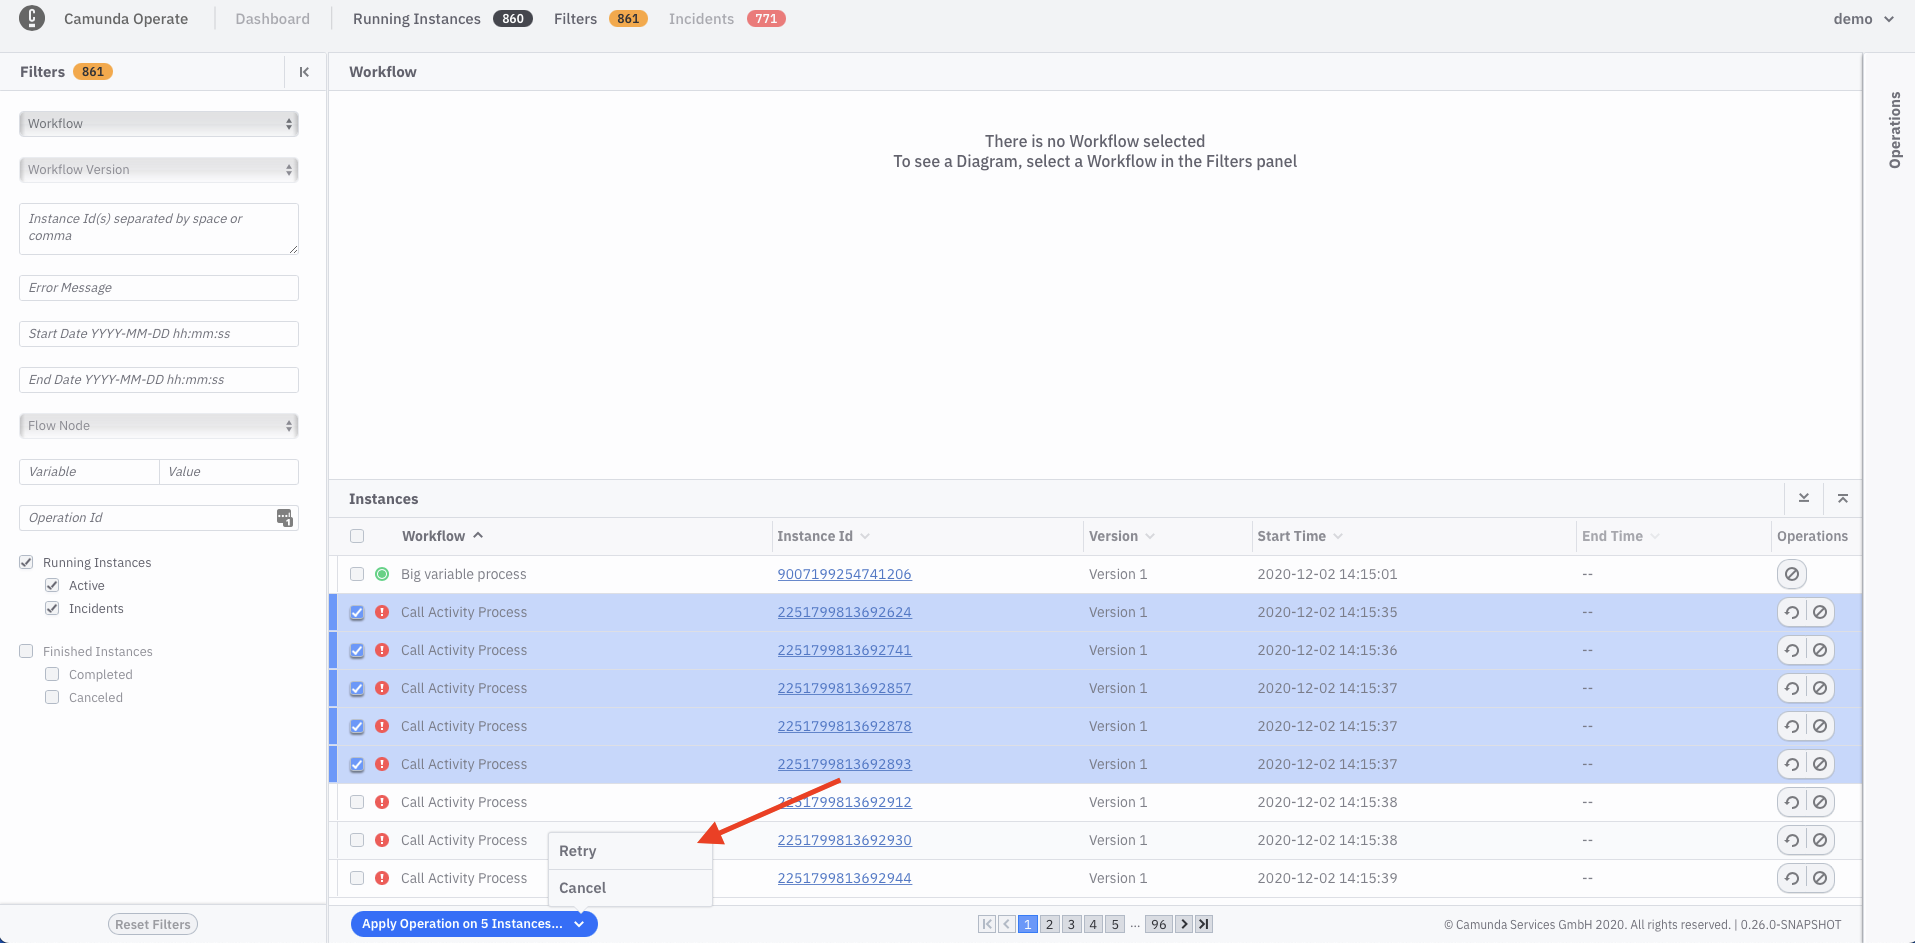Expand the Instances panel upward

tap(1843, 498)
